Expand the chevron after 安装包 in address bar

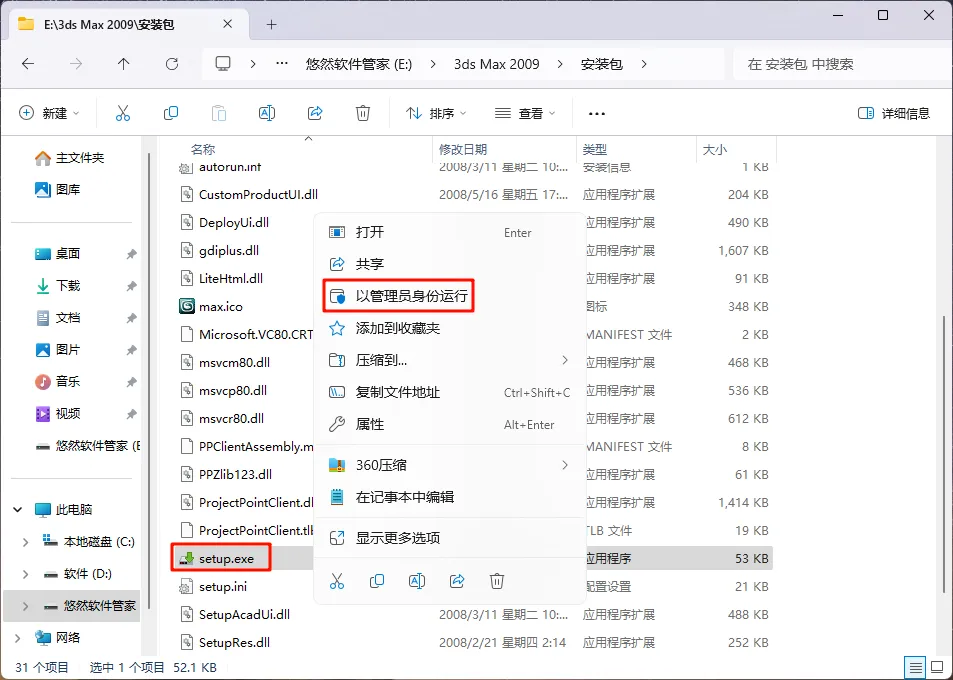[x=644, y=64]
